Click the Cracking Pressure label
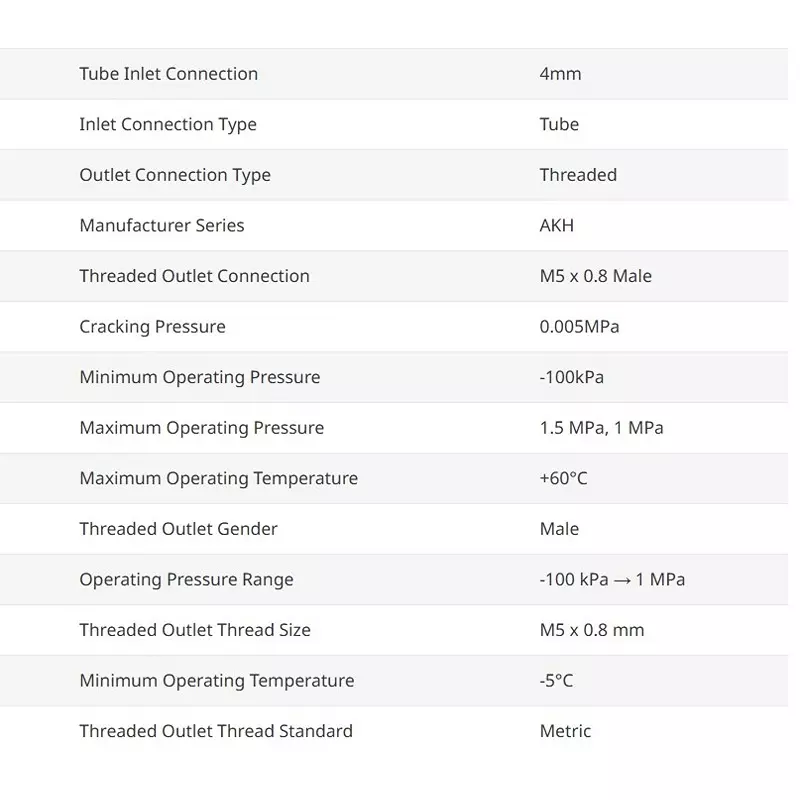 tap(152, 327)
